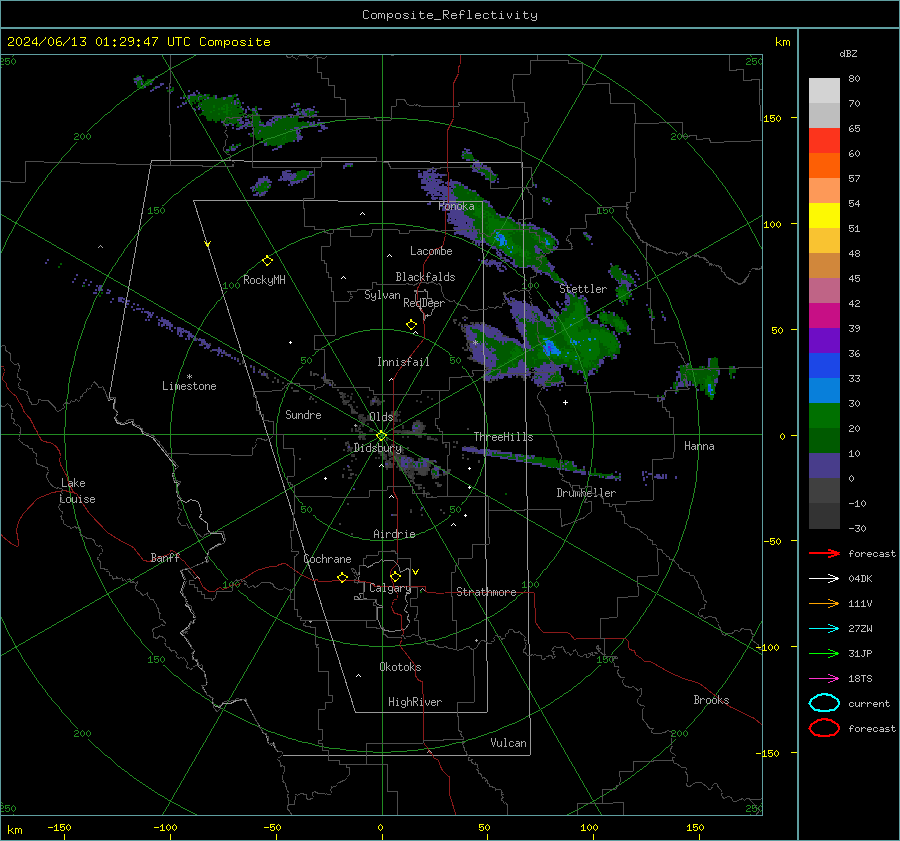The width and height of the screenshot is (900, 841).
Task: Click the Cochrane town label
Action: click(327, 559)
